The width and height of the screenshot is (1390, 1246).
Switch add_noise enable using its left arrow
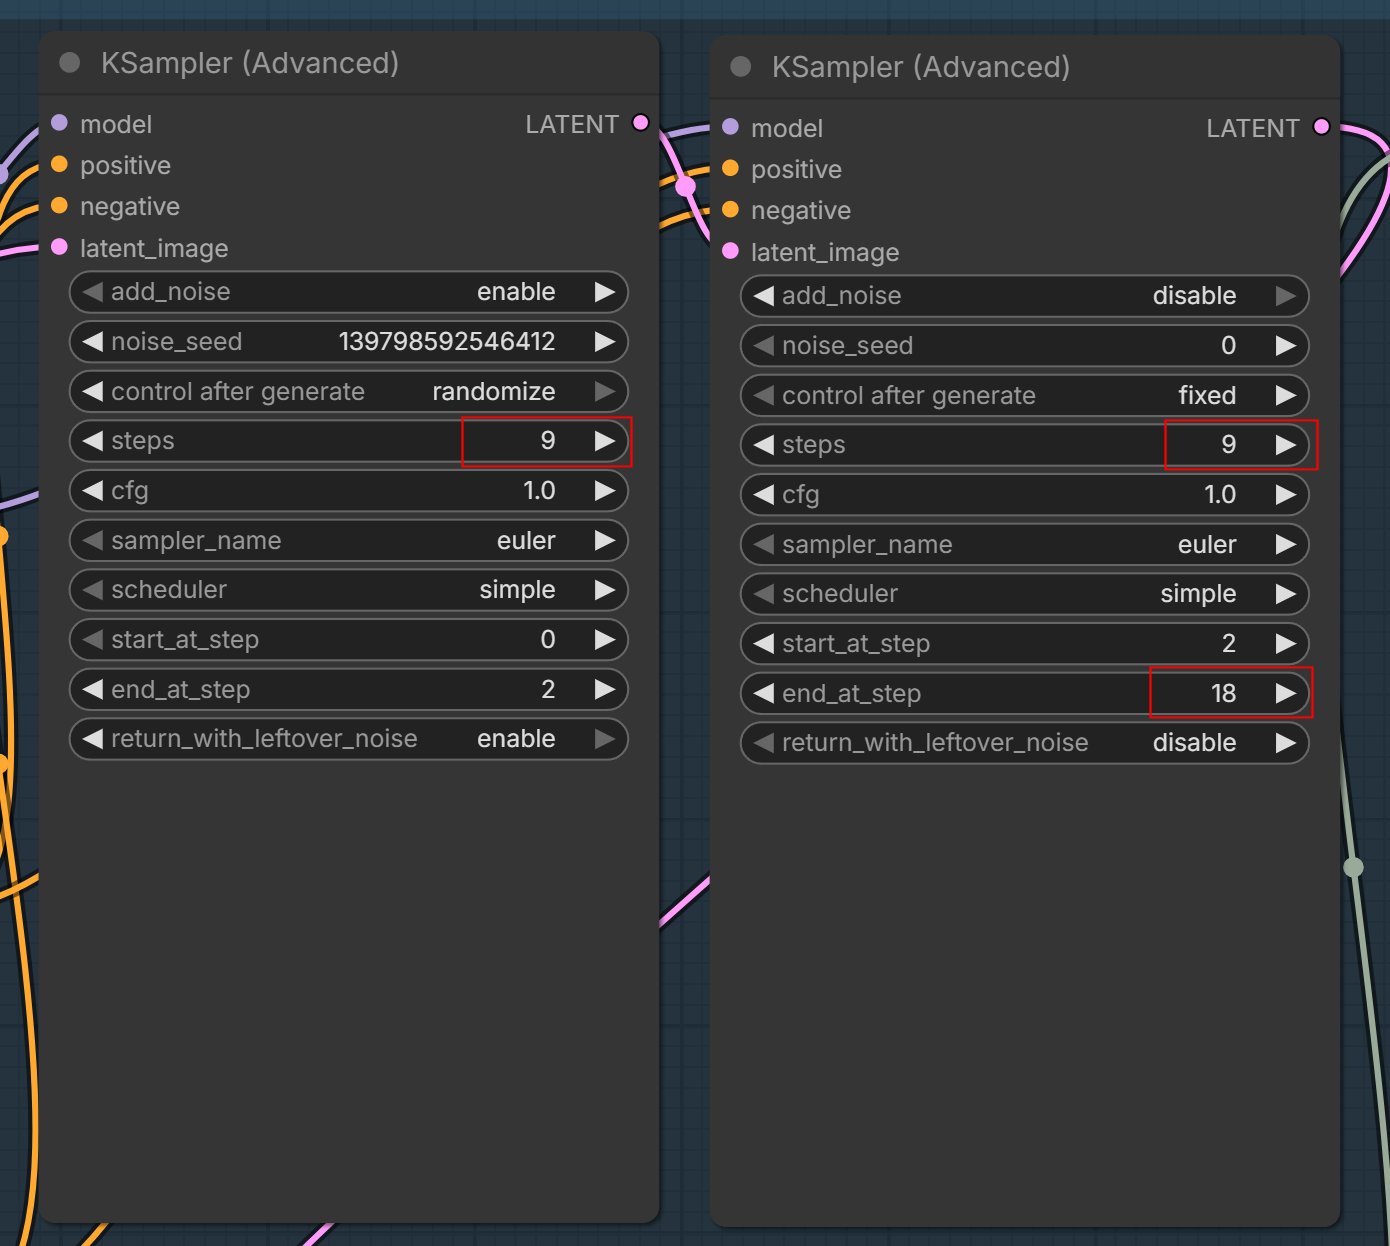pos(93,292)
